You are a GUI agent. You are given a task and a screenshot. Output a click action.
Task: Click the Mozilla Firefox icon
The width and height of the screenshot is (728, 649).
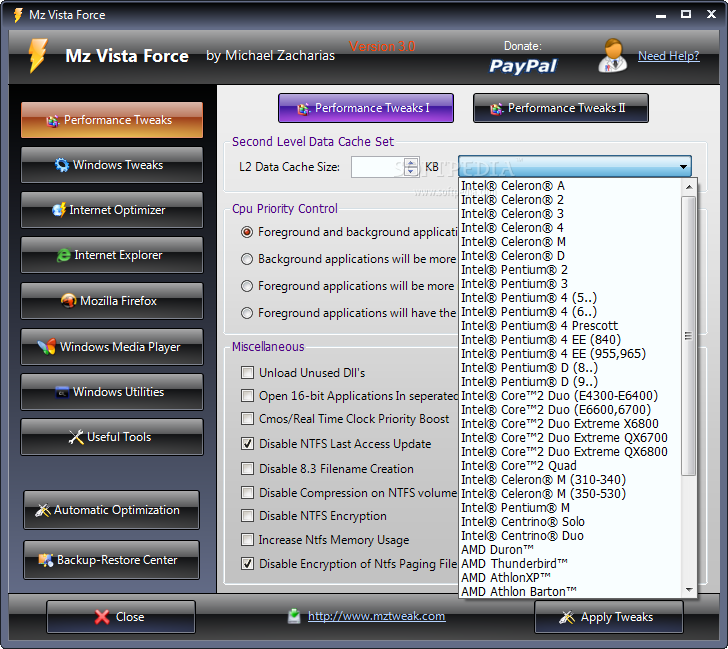click(69, 301)
